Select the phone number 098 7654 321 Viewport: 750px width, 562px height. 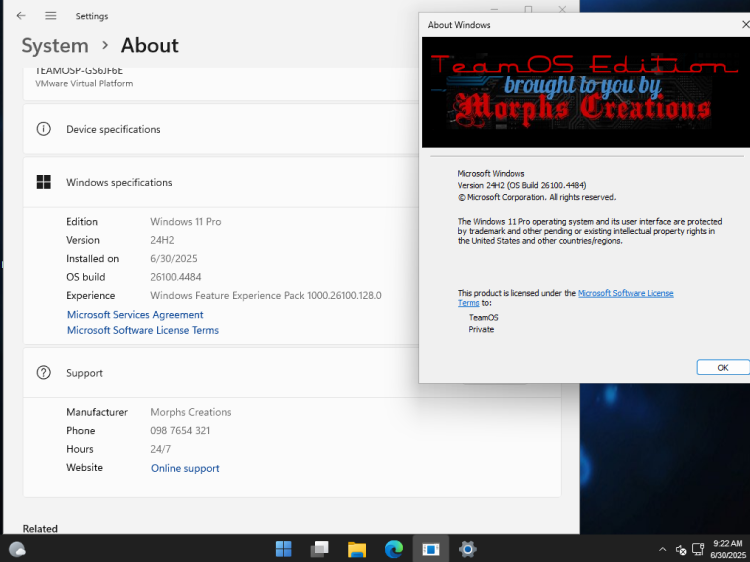[x=180, y=430]
